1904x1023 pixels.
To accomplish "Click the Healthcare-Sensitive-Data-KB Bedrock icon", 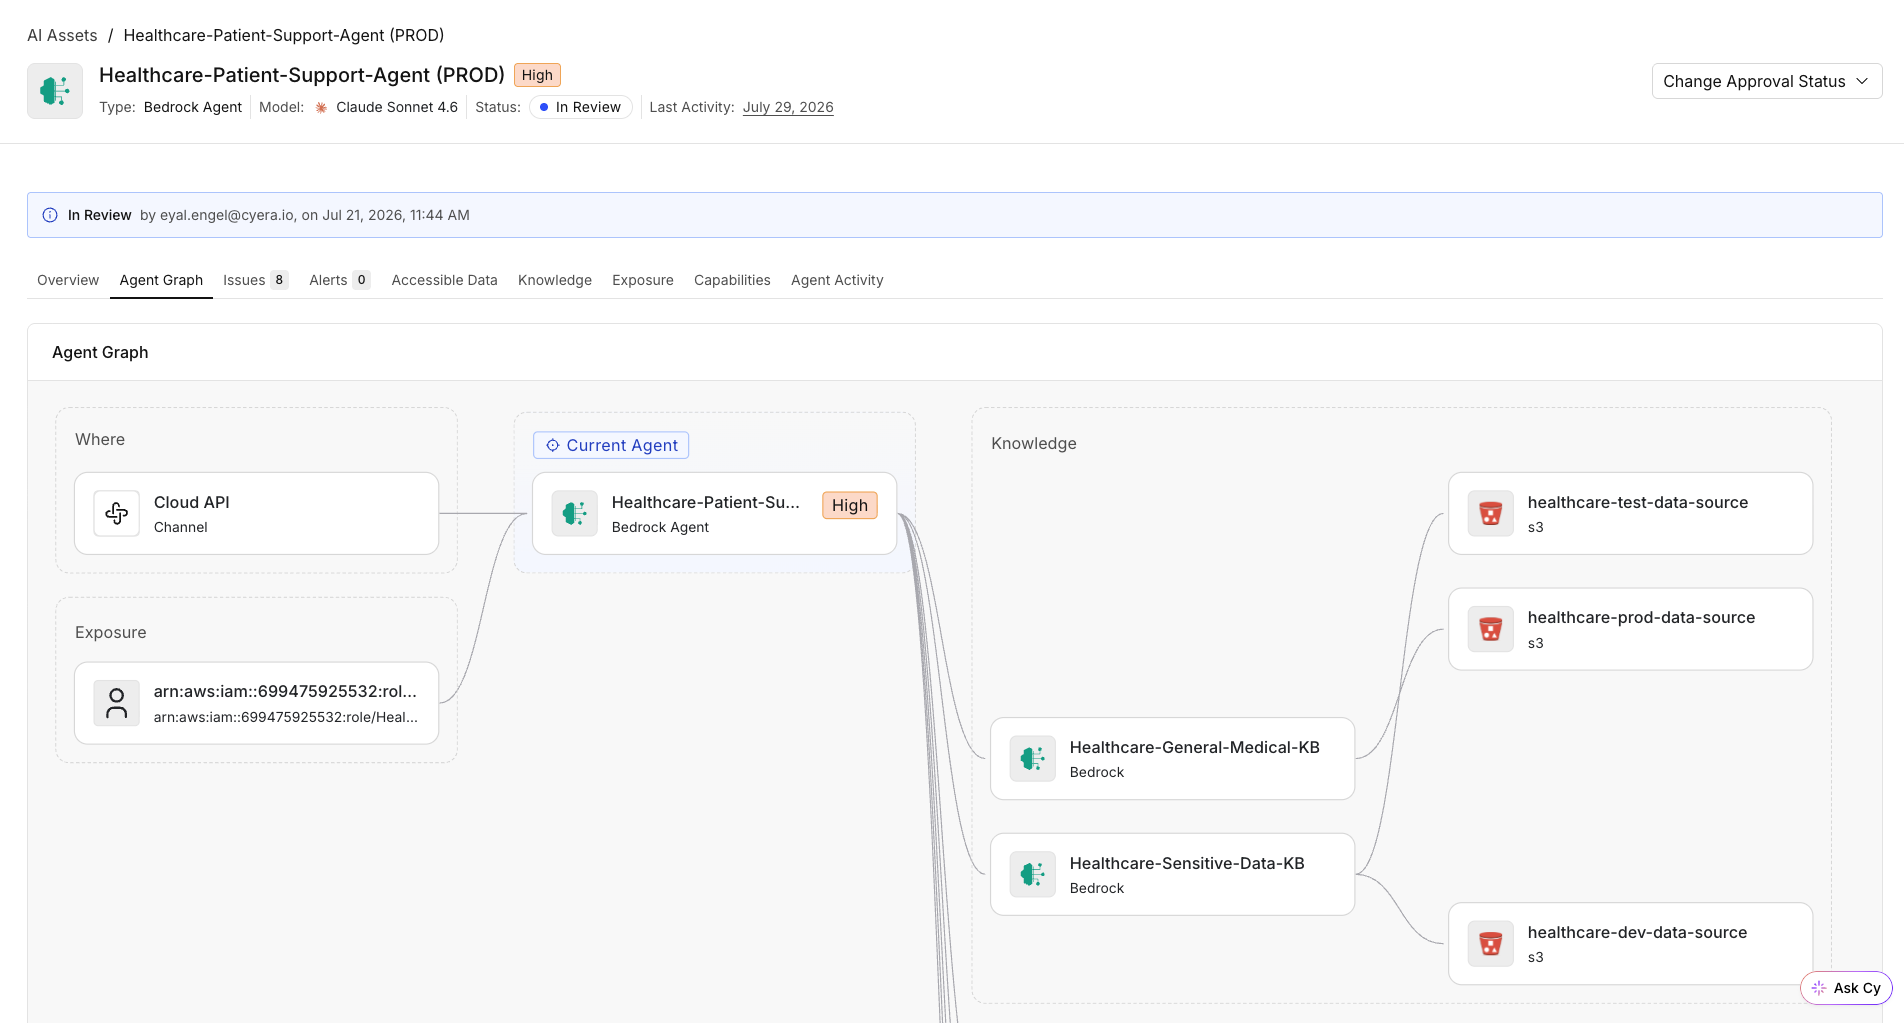I will [1033, 875].
